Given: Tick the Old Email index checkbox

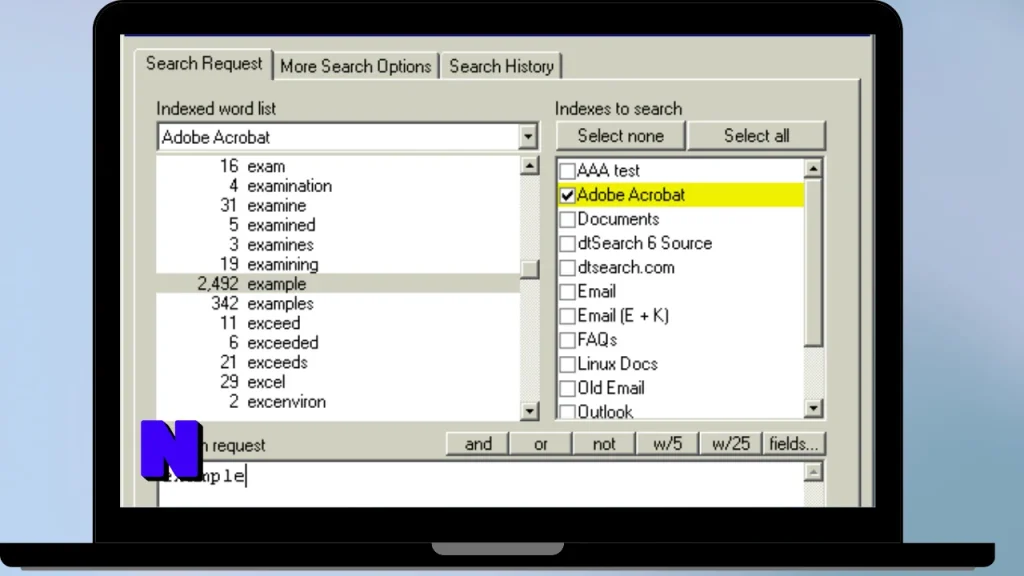Looking at the screenshot, I should tap(567, 389).
